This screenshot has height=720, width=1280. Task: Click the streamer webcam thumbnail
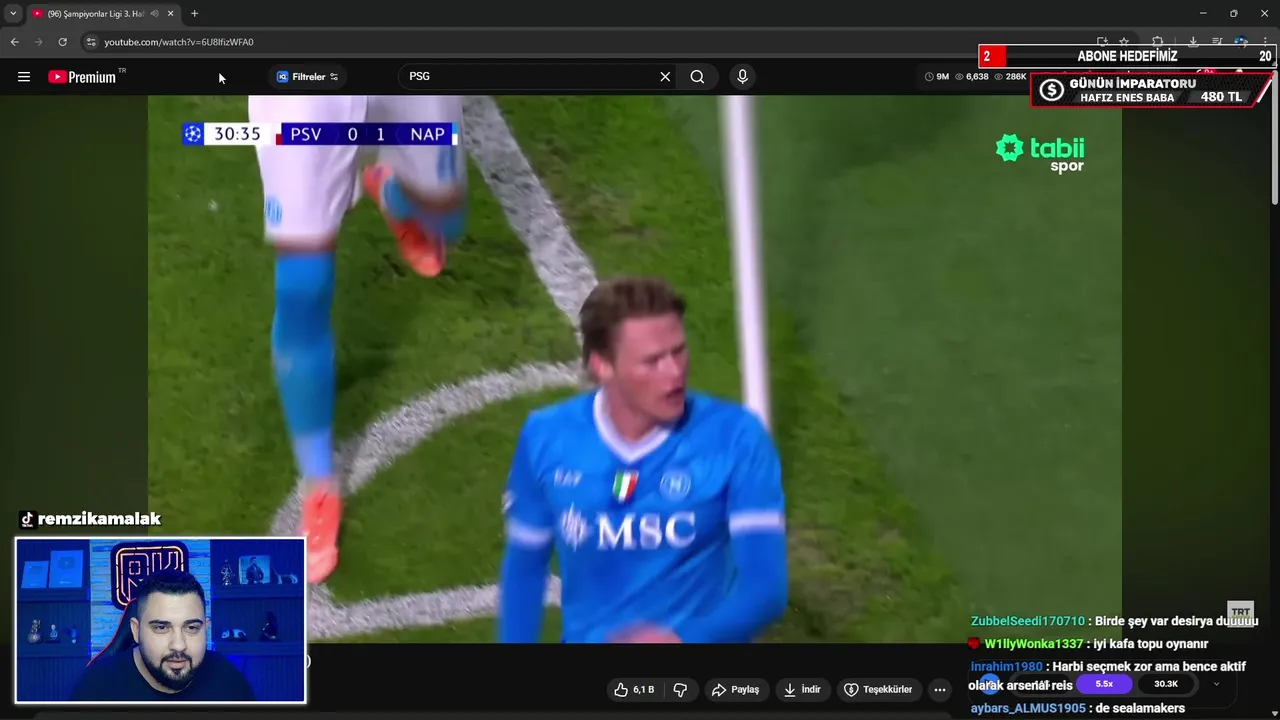160,620
